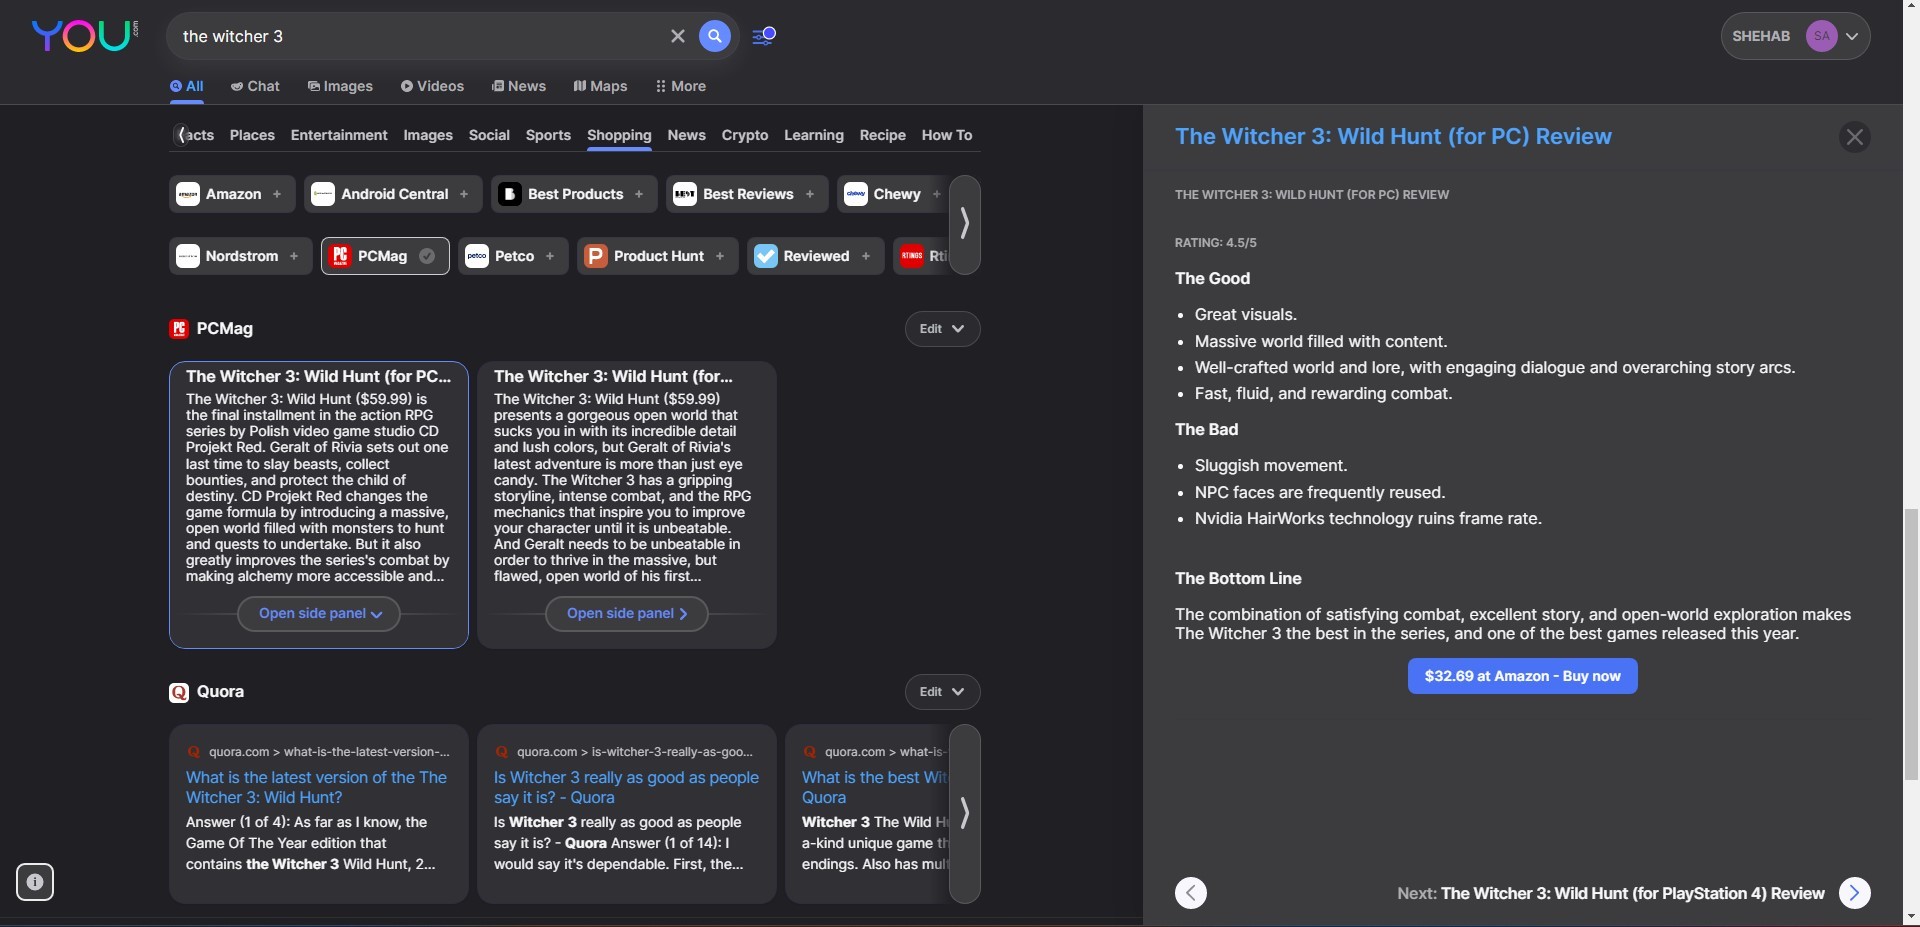Open 'What is the best Wit' Quora link
Viewport: 1920px width, 927px height.
coord(874,787)
